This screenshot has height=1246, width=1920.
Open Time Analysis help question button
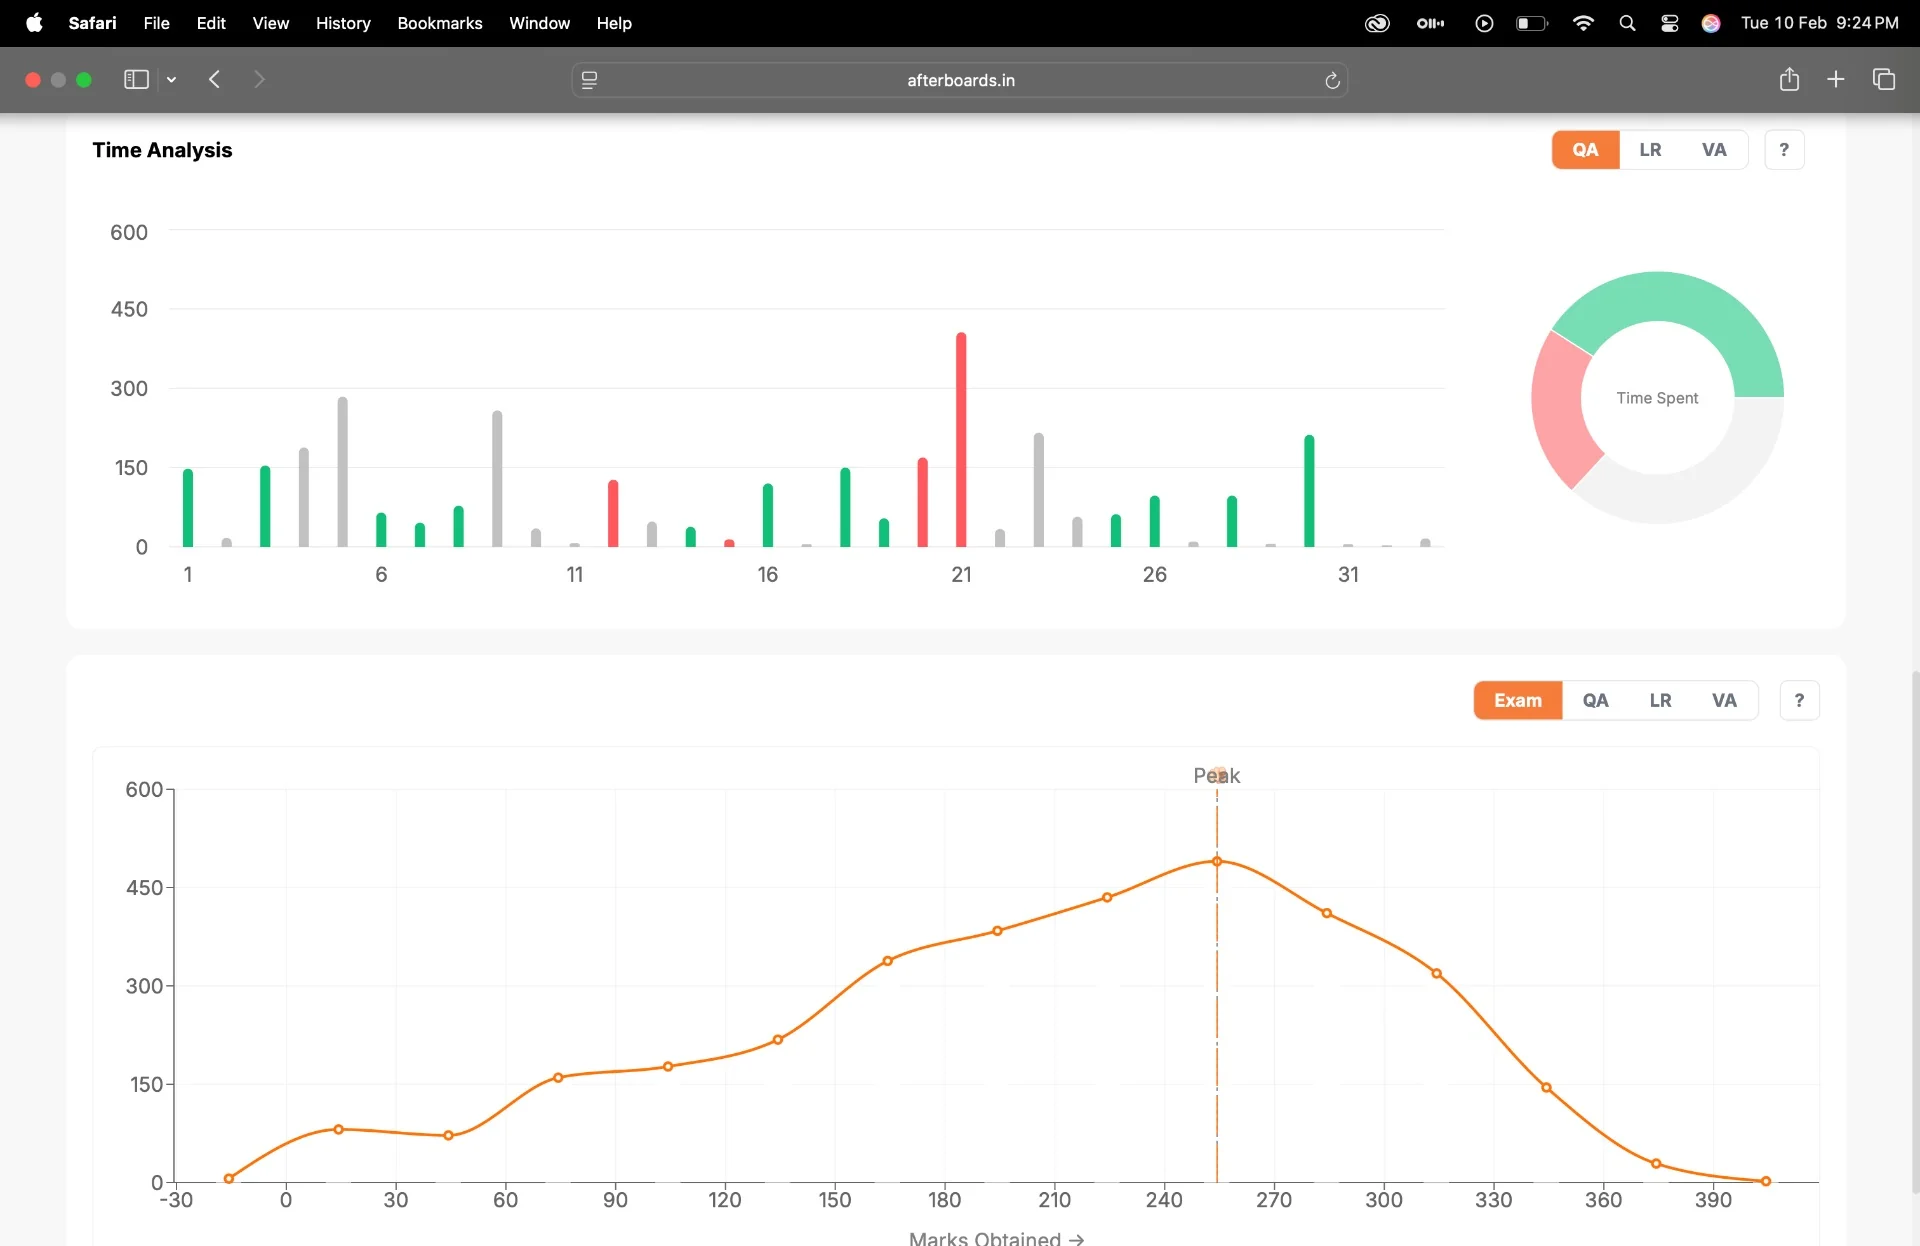pyautogui.click(x=1784, y=150)
